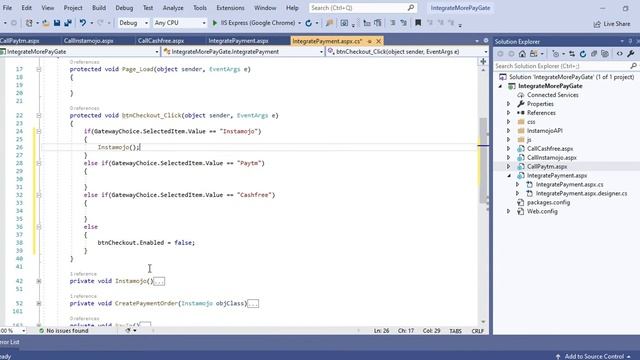
Task: Click the Live Share button
Action: click(612, 24)
